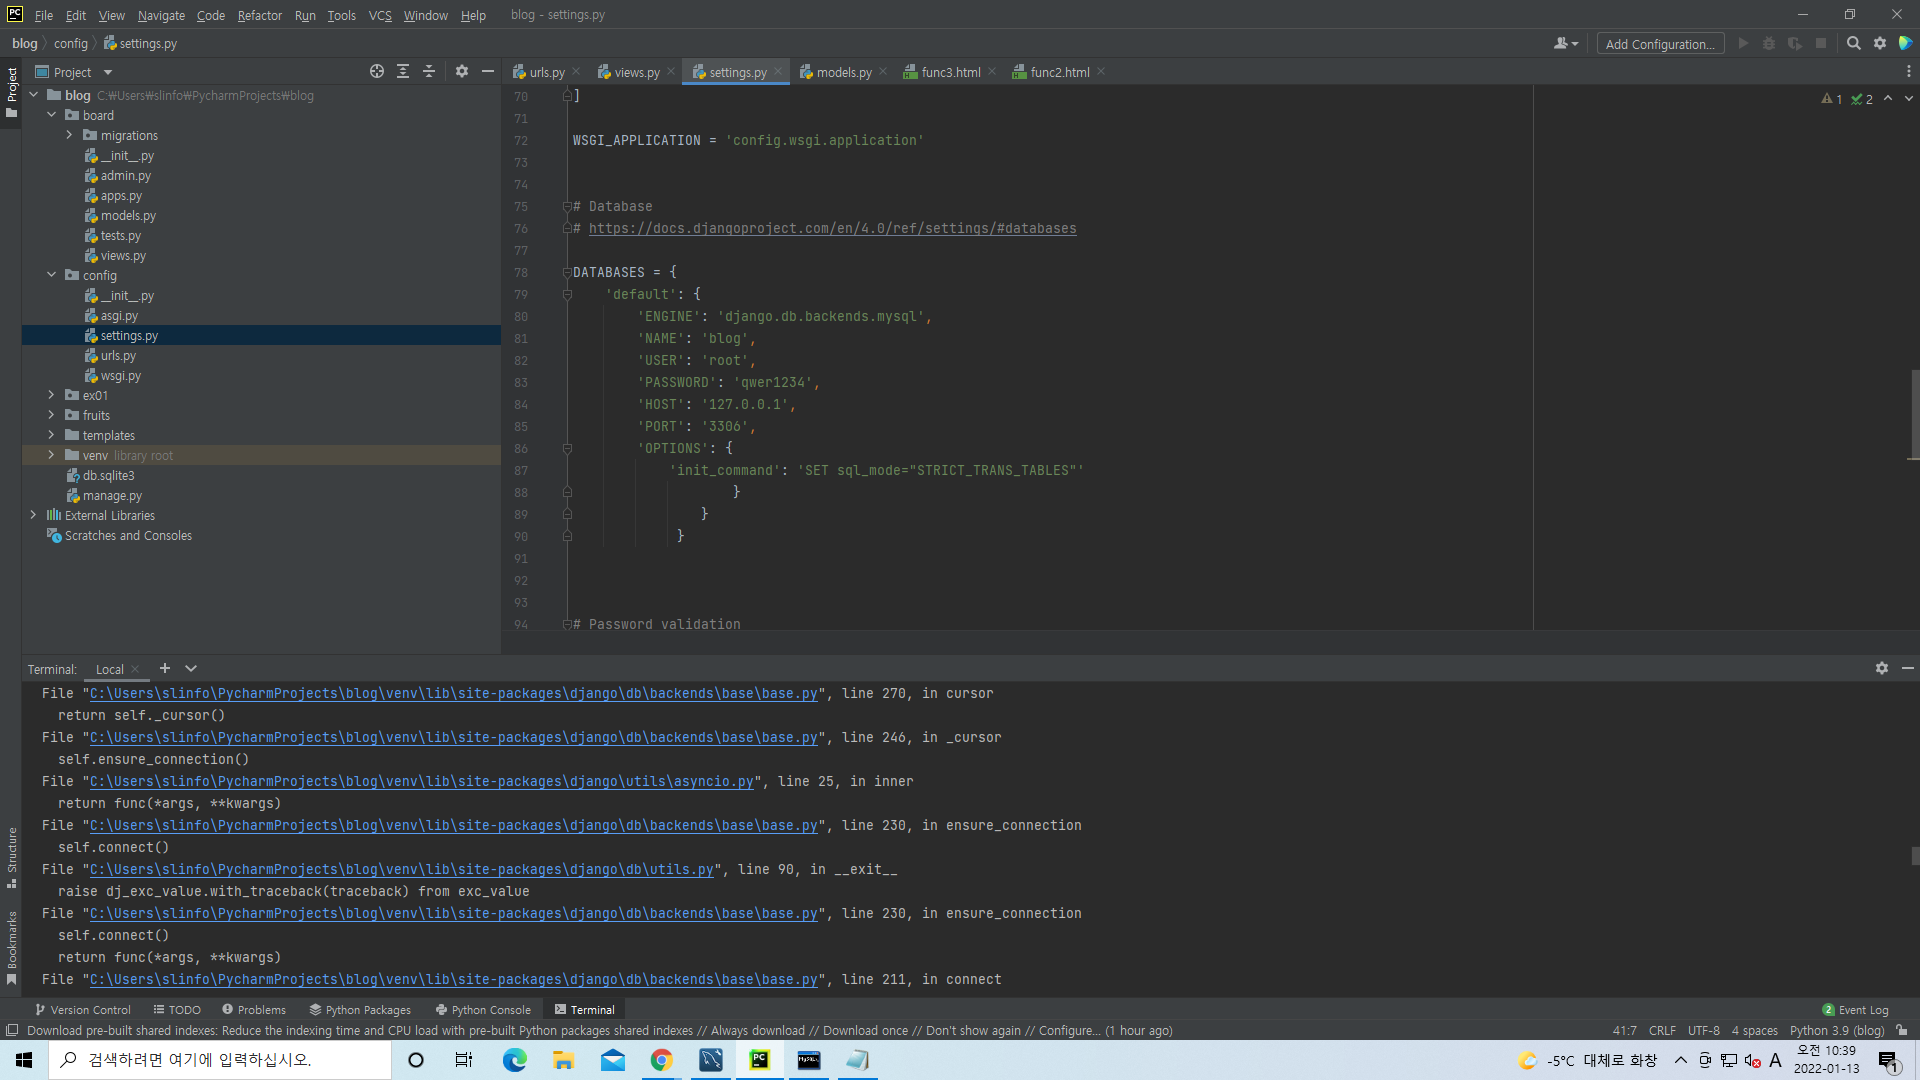1920x1080 pixels.
Task: Toggle the Structure tool window
Action: click(x=12, y=856)
